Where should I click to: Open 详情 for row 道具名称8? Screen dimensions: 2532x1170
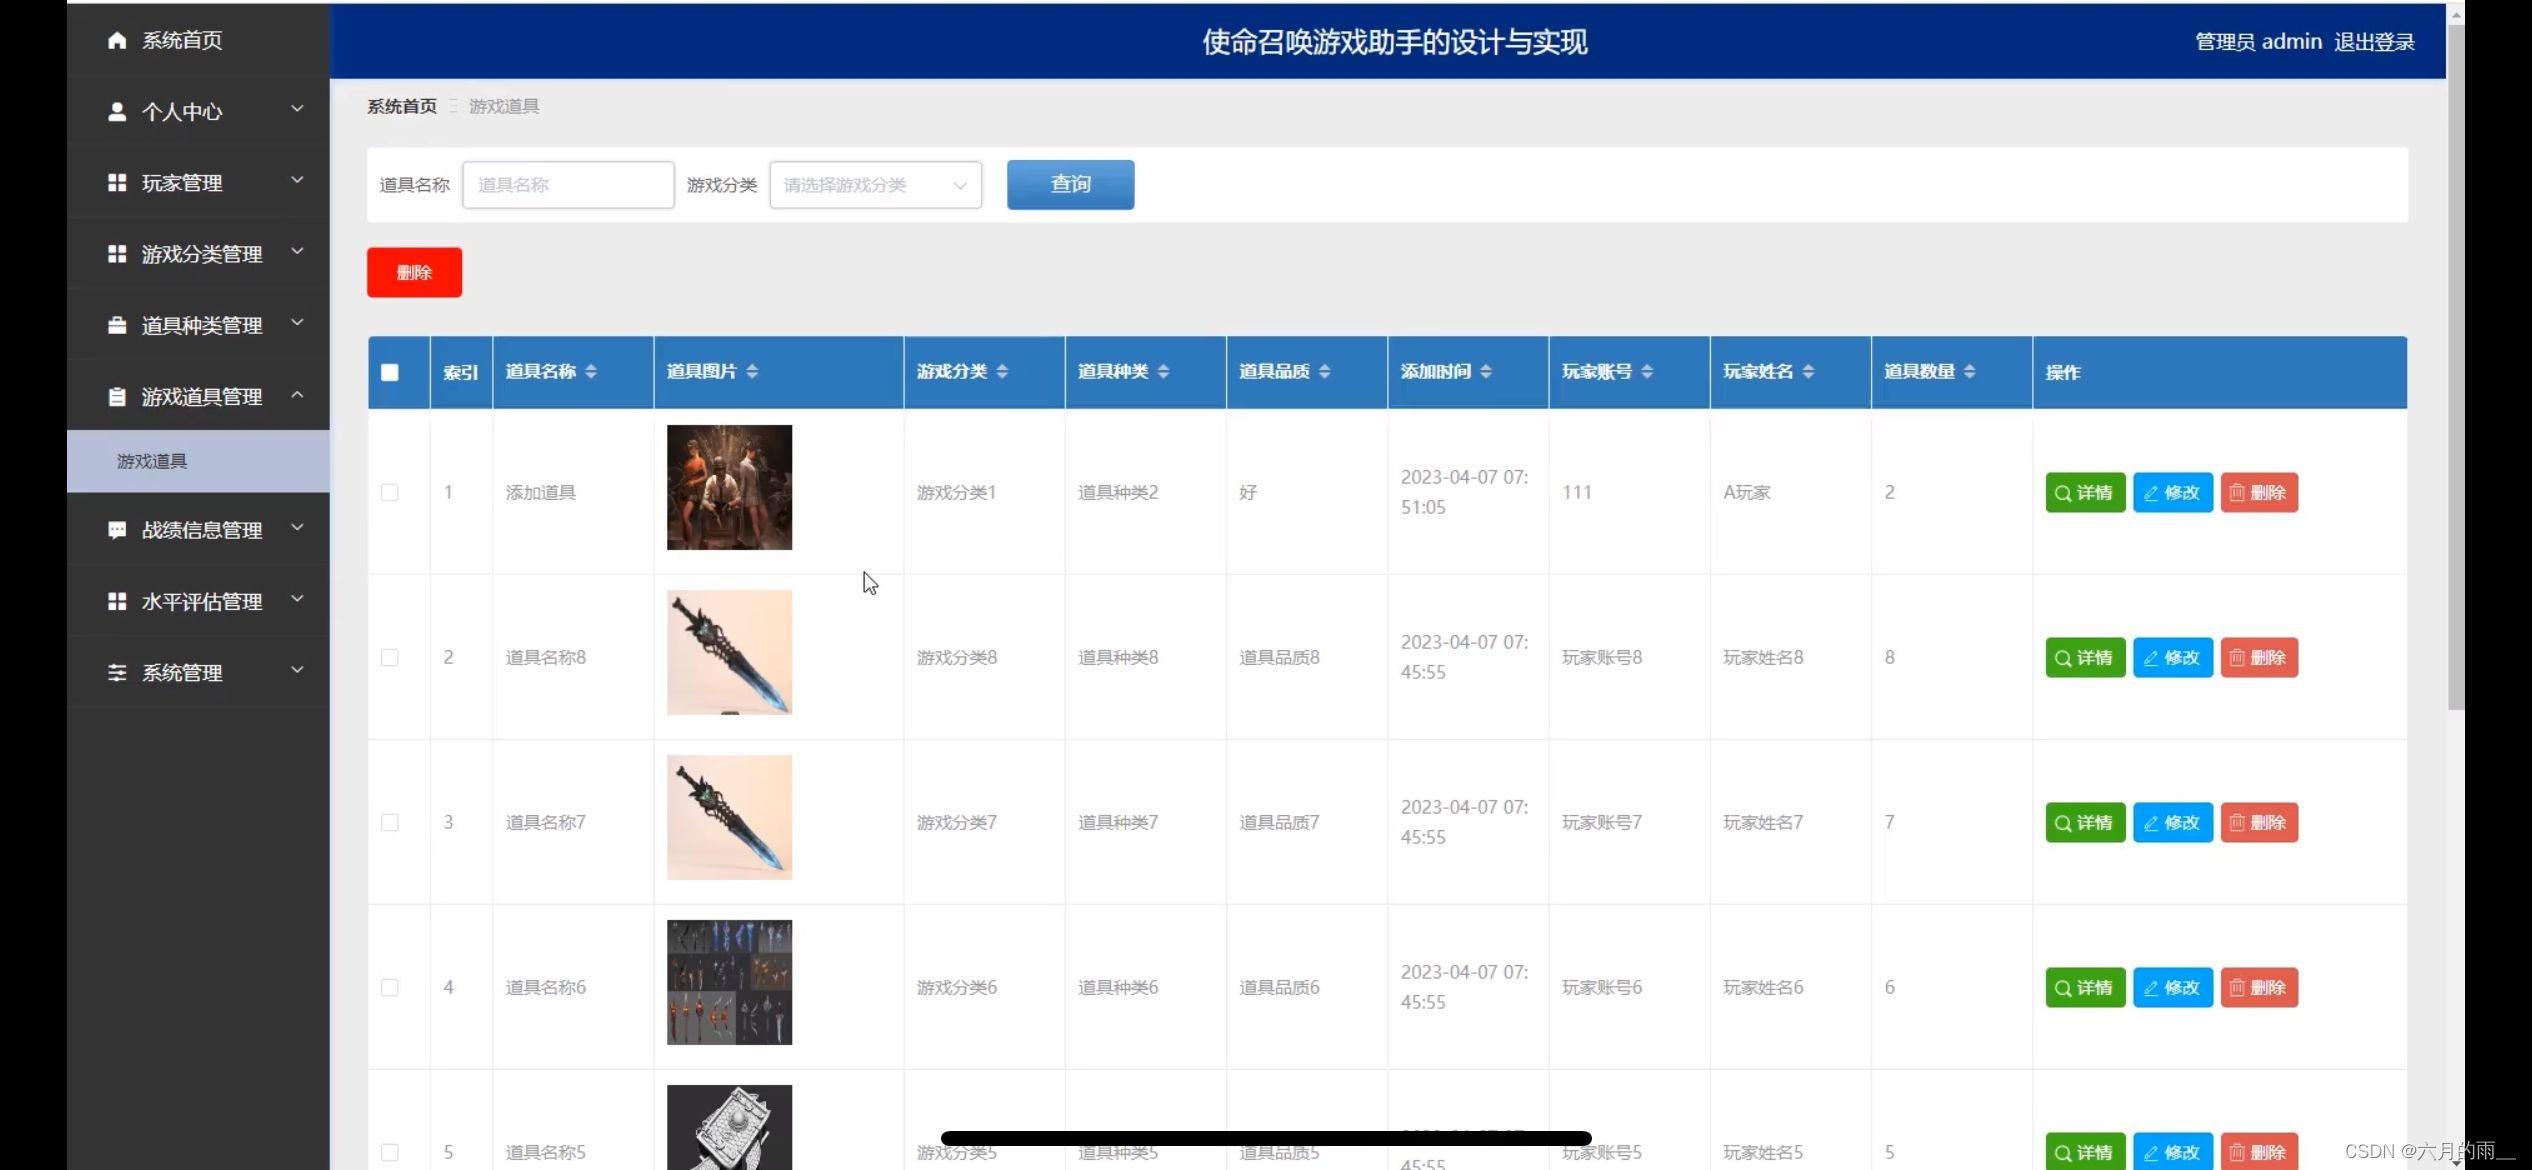click(x=2085, y=658)
